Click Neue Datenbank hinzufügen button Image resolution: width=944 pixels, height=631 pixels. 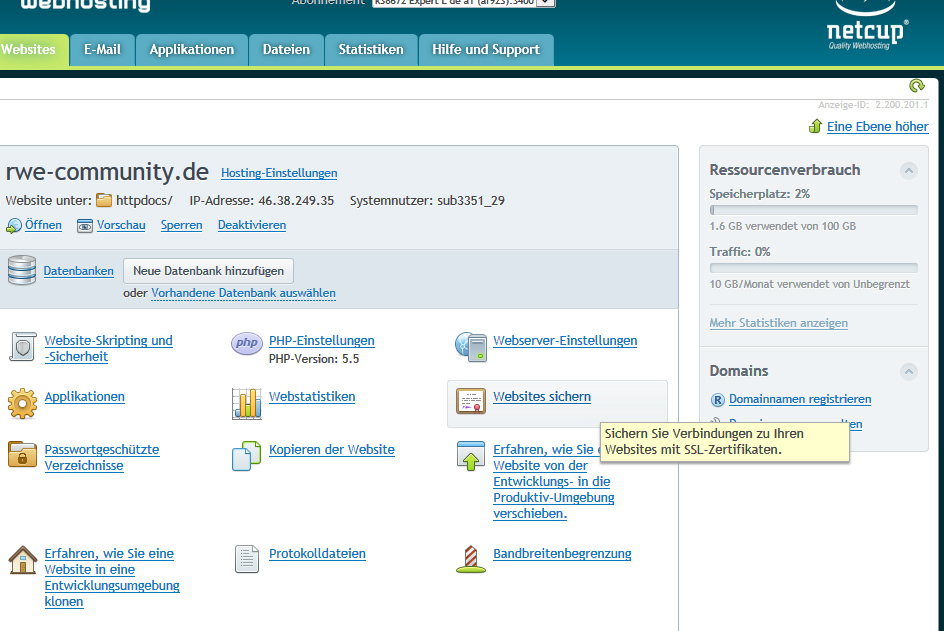click(x=208, y=271)
